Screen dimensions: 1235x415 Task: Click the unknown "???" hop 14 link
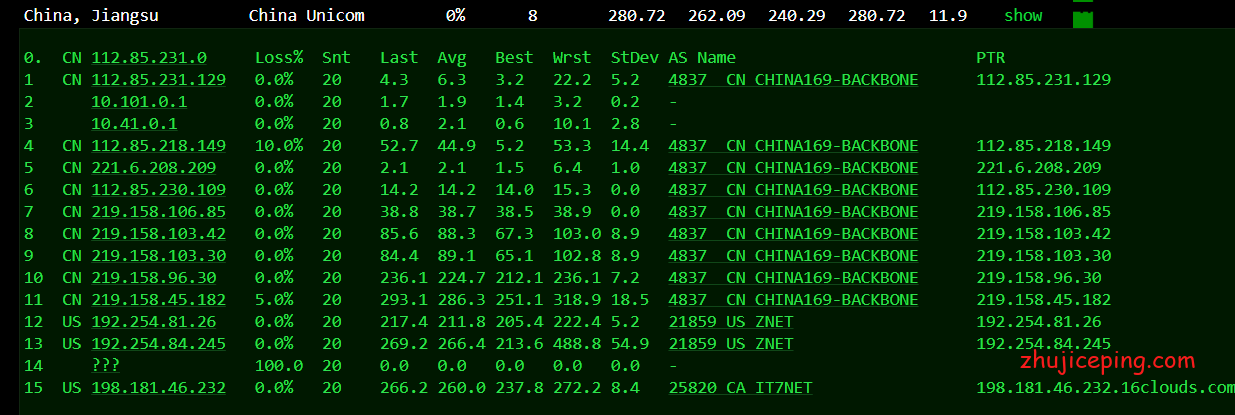(105, 366)
